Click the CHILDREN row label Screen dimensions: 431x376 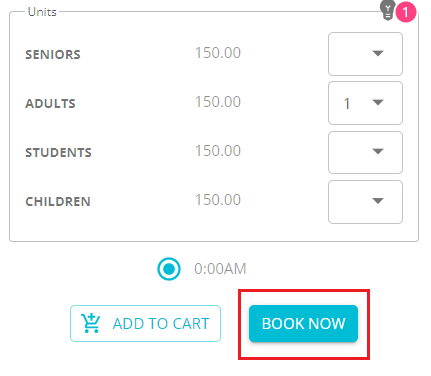[58, 202]
